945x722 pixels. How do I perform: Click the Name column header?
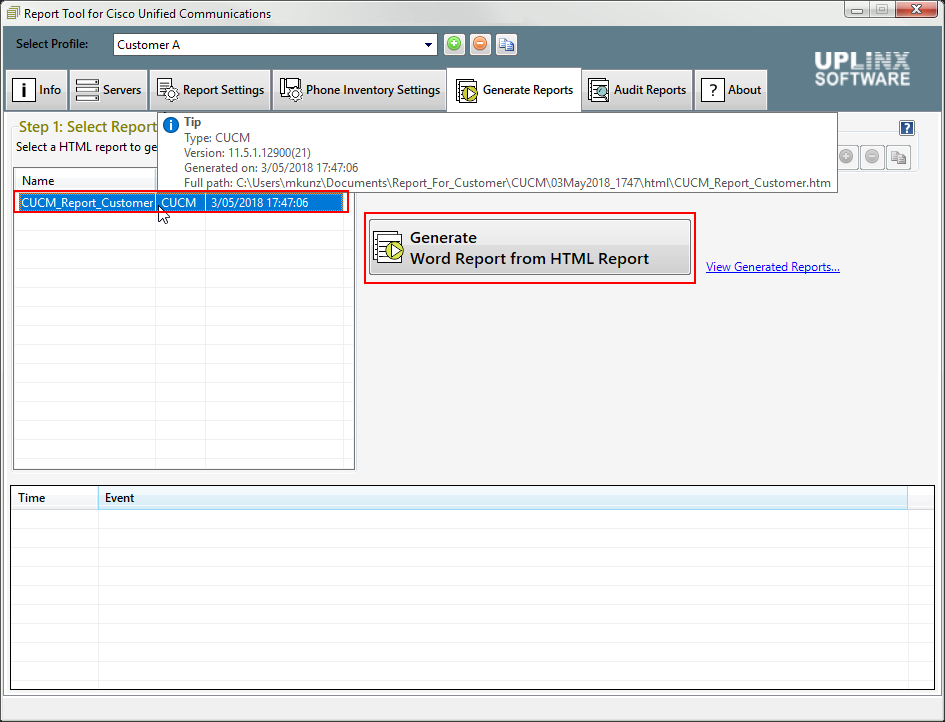click(85, 181)
